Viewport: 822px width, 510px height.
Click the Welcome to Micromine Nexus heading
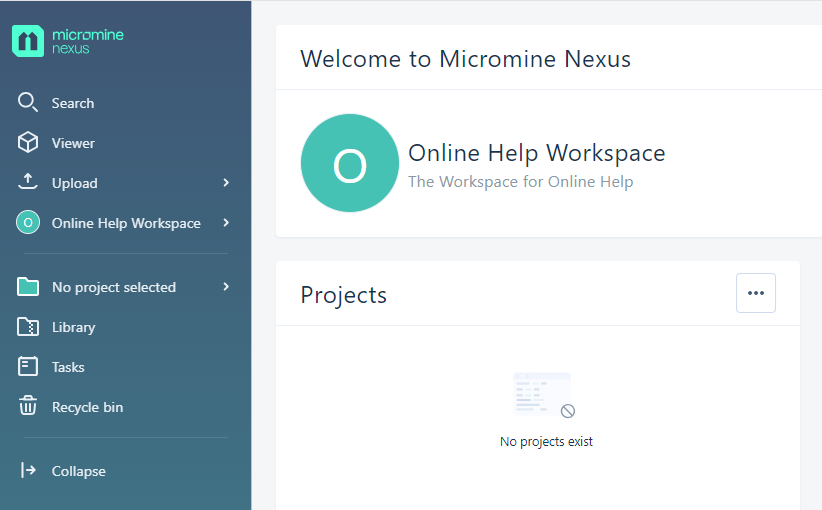pyautogui.click(x=466, y=59)
